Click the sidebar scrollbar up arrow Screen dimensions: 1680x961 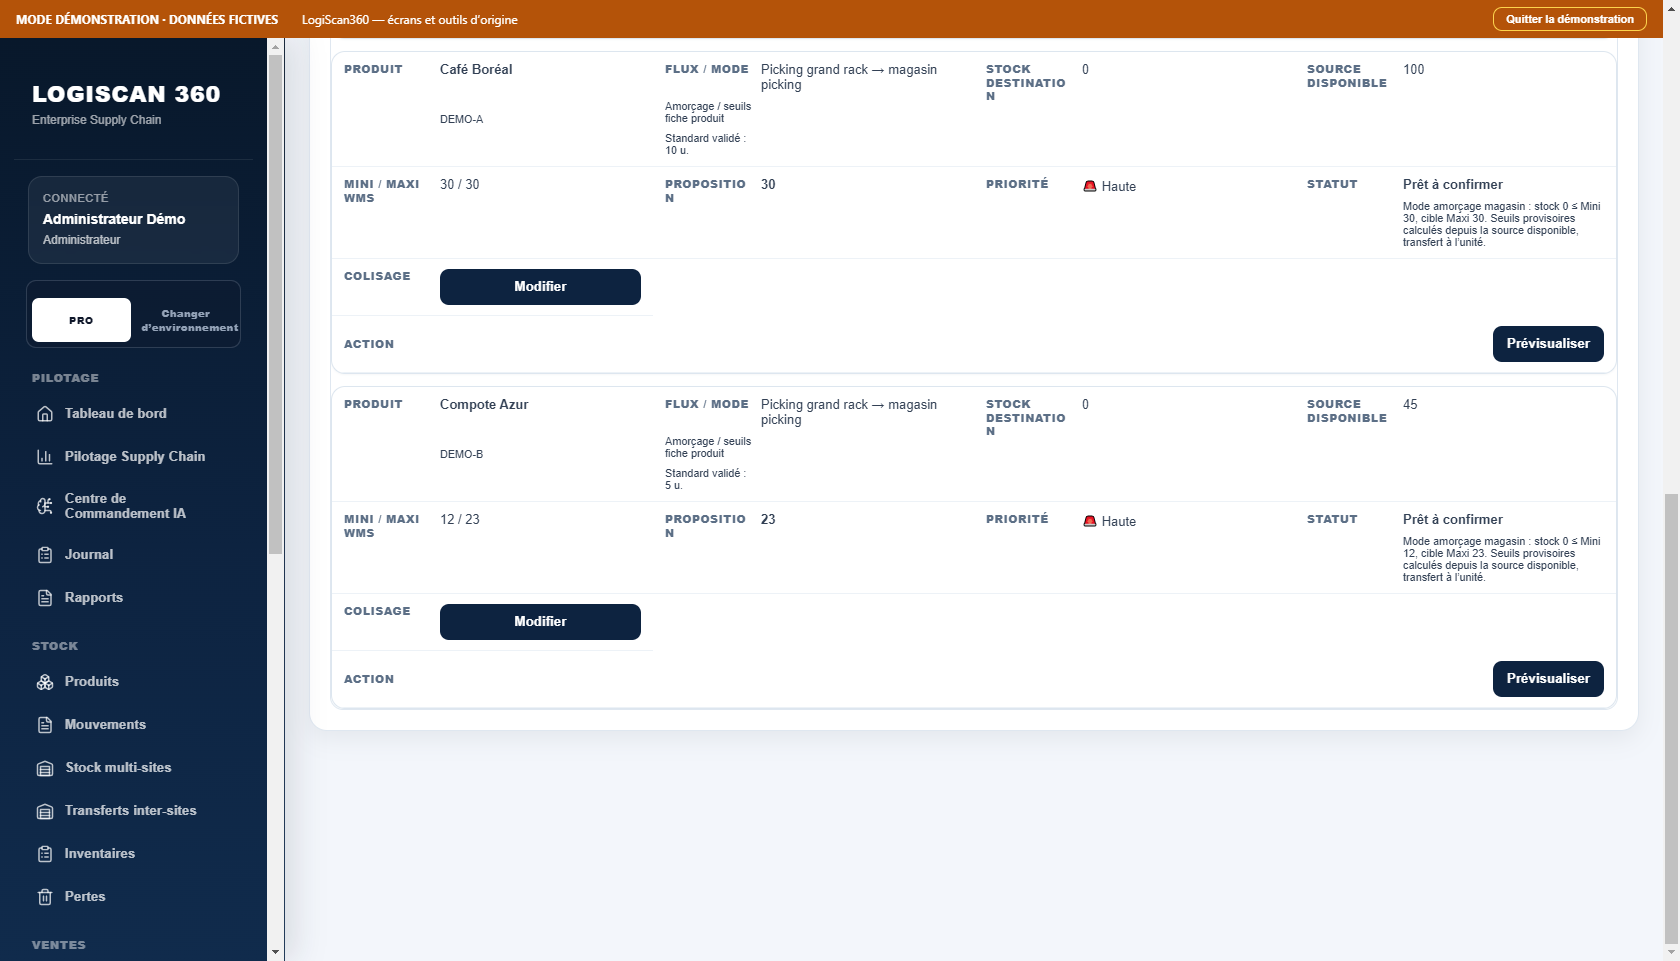pyautogui.click(x=276, y=46)
